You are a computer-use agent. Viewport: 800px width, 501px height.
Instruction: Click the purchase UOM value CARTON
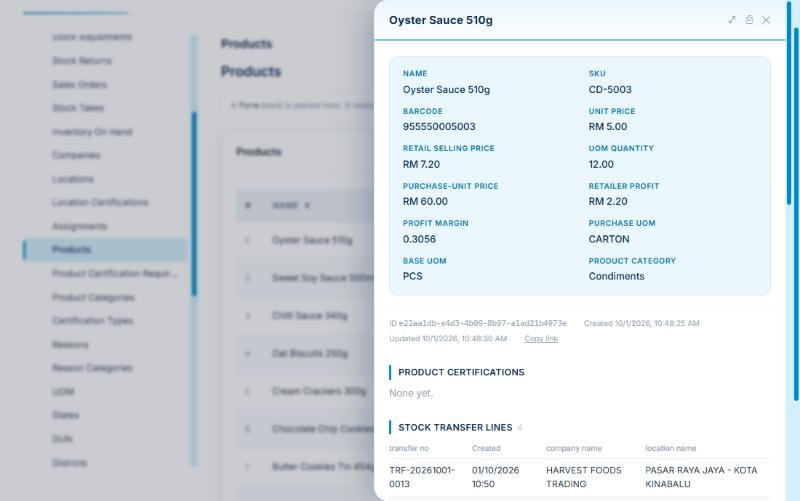(609, 239)
